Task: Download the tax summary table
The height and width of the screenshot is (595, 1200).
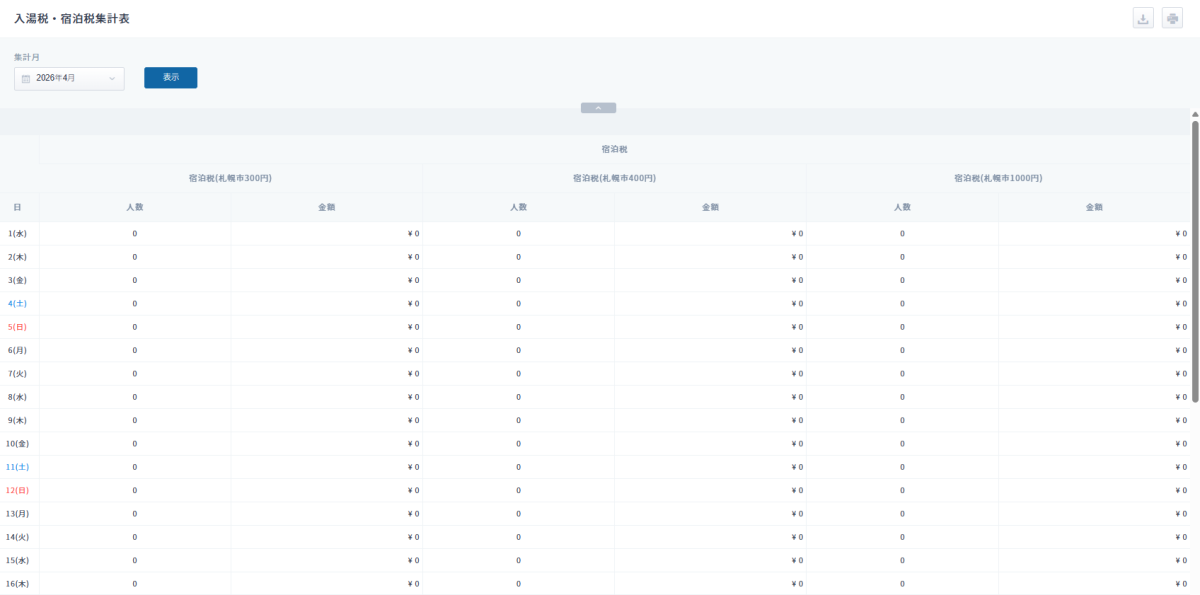Action: pyautogui.click(x=1143, y=19)
